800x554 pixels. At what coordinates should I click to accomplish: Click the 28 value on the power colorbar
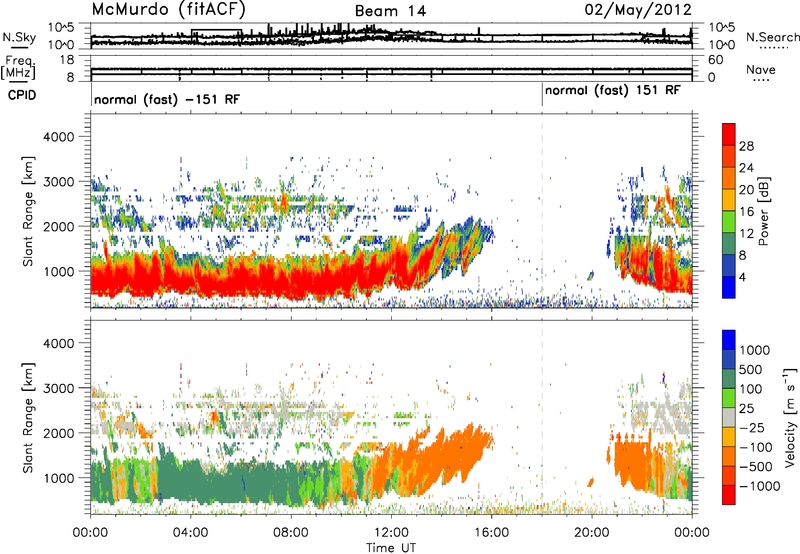pyautogui.click(x=746, y=146)
